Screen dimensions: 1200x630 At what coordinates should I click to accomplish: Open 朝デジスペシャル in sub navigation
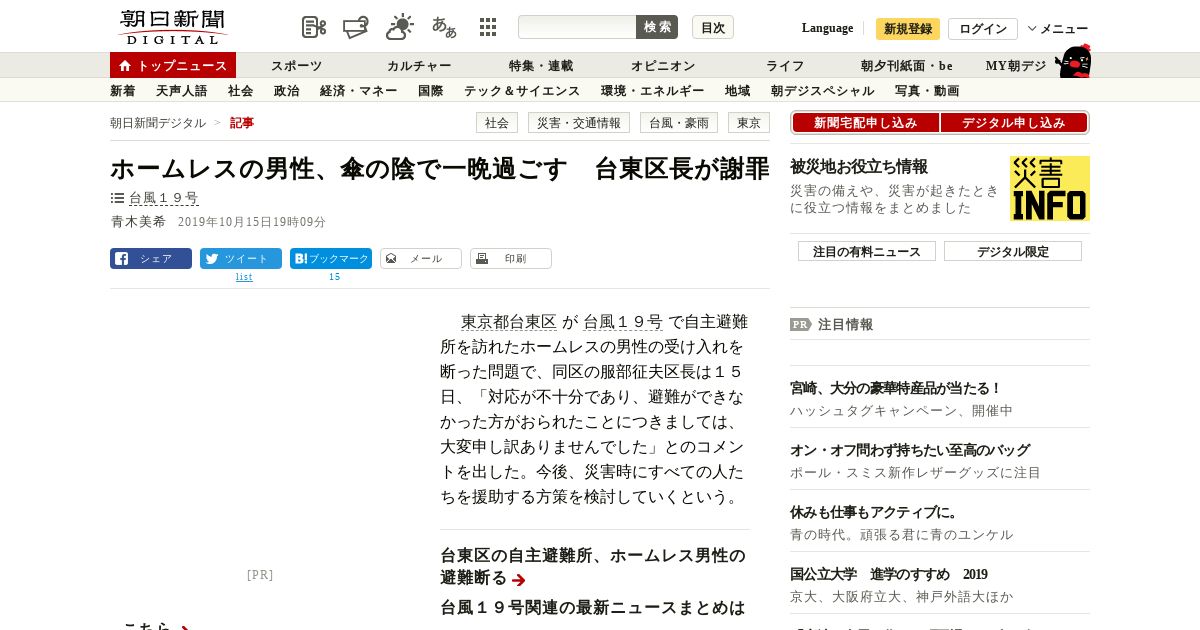click(822, 90)
